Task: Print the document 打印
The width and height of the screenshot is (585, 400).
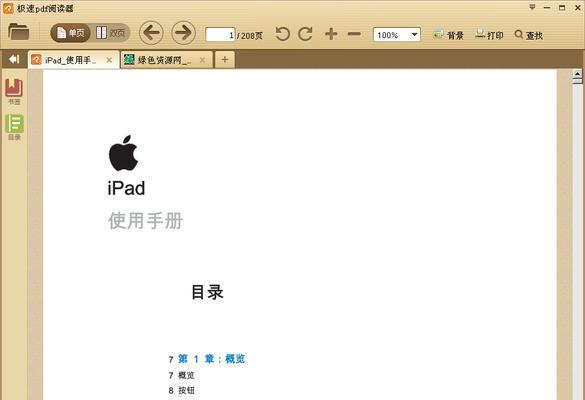Action: tap(489, 35)
